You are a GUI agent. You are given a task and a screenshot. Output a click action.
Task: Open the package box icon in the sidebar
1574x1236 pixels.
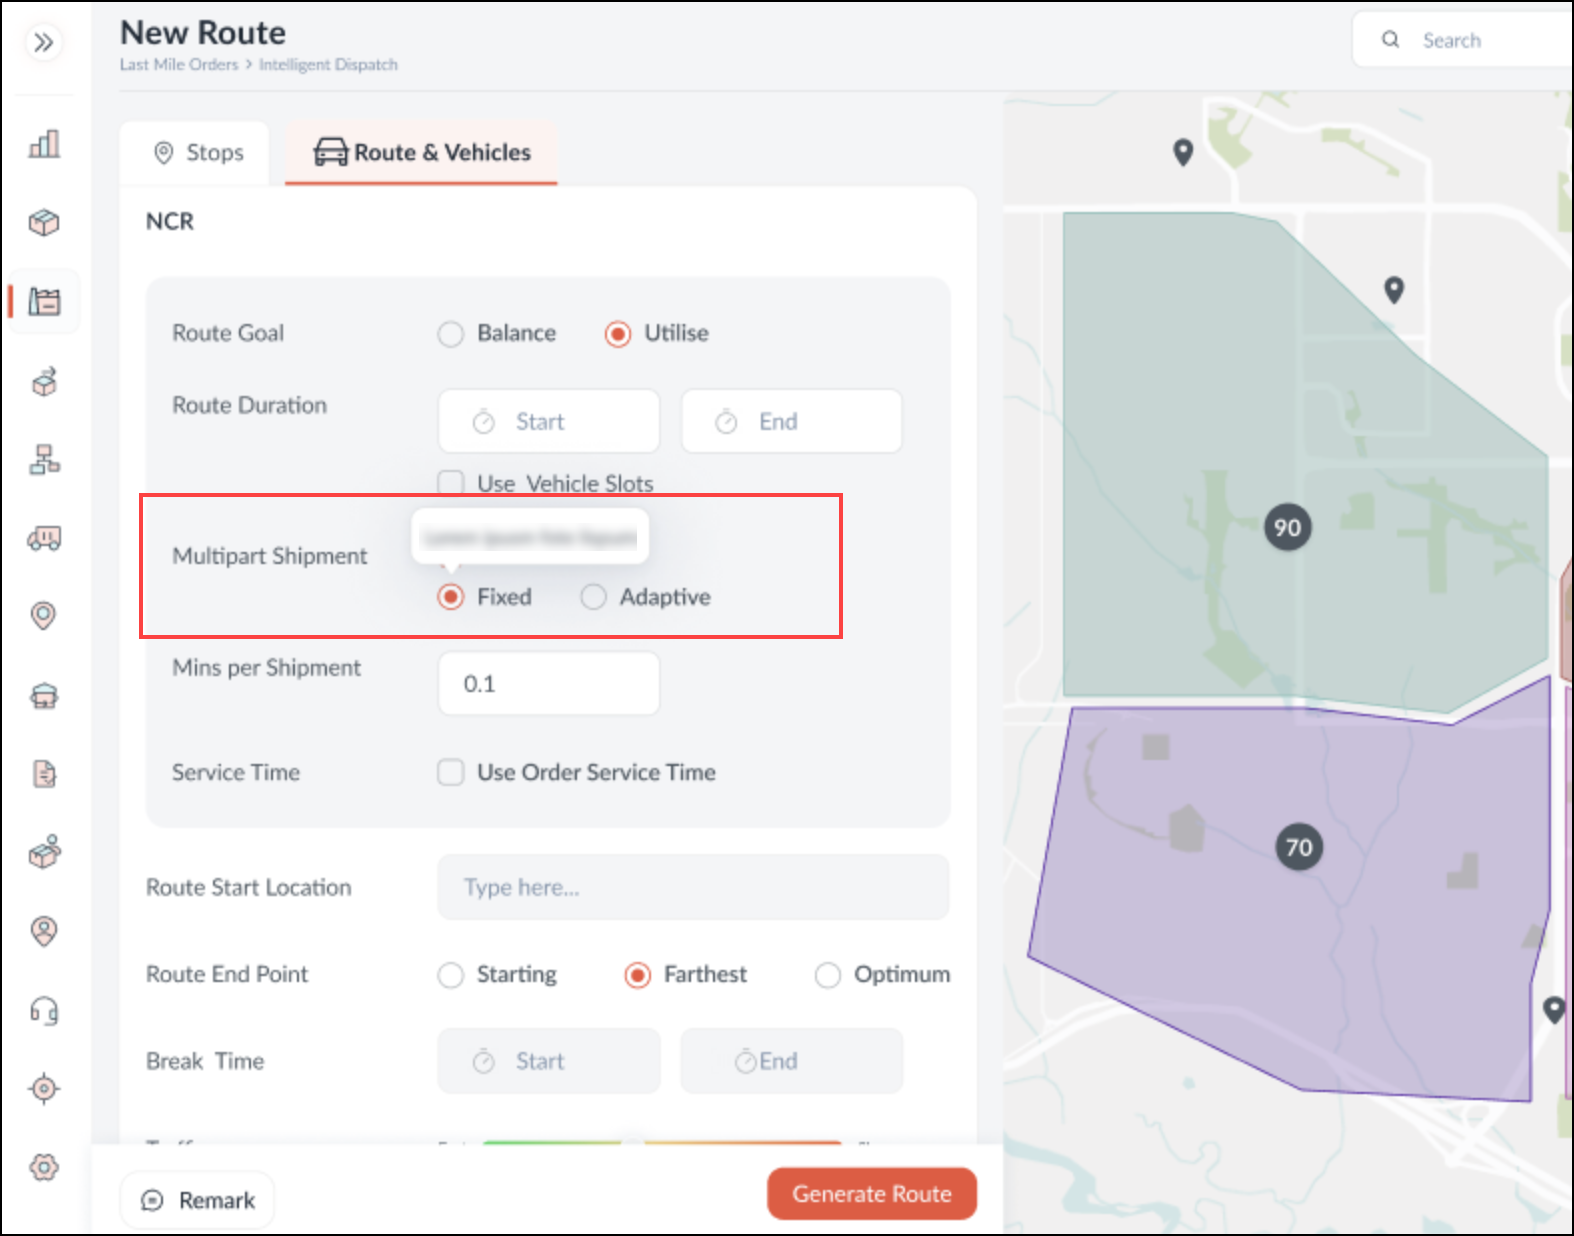pos(44,222)
